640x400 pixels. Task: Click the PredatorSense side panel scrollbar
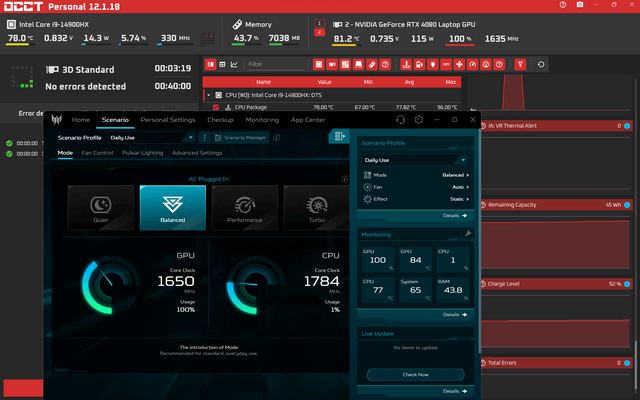(479, 241)
